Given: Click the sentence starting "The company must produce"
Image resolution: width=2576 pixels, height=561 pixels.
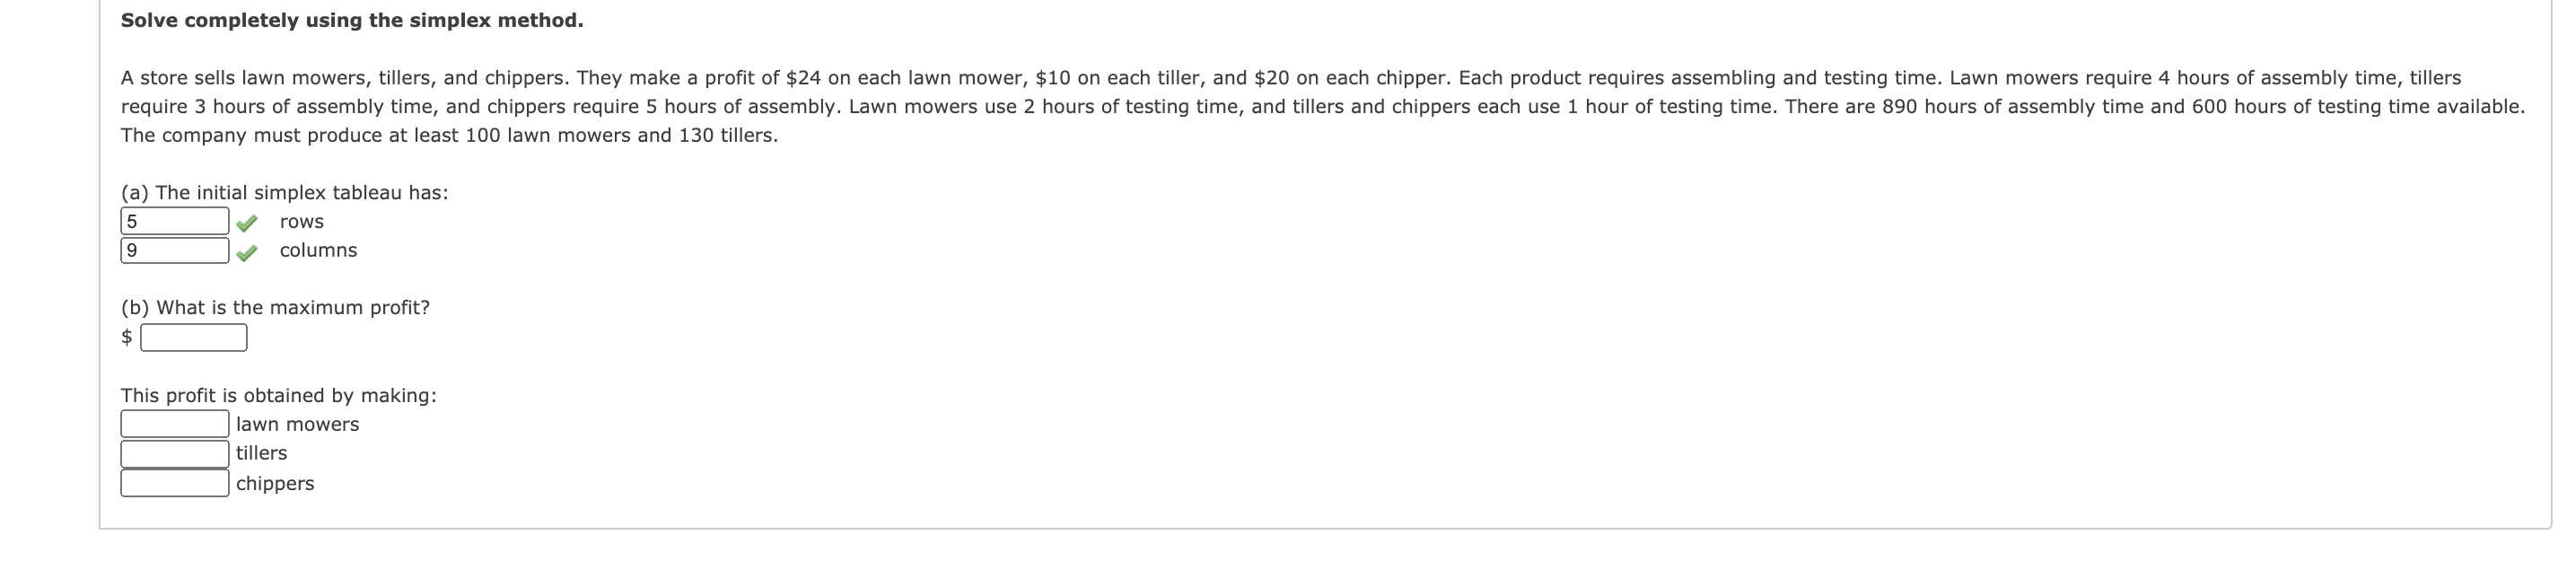Looking at the screenshot, I should (449, 136).
